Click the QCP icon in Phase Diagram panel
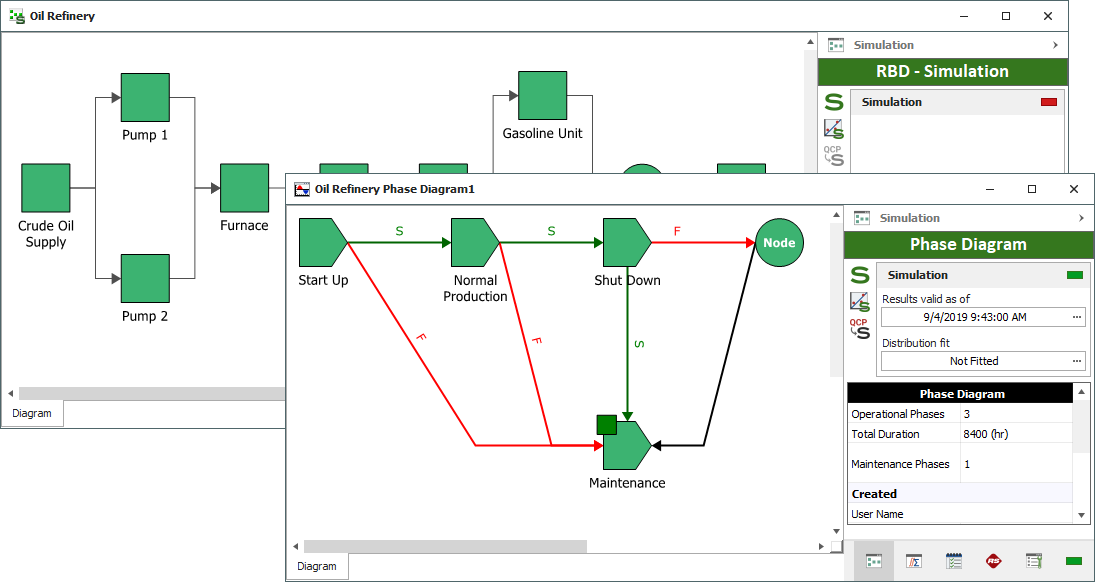This screenshot has width=1095, height=582. pyautogui.click(x=860, y=329)
